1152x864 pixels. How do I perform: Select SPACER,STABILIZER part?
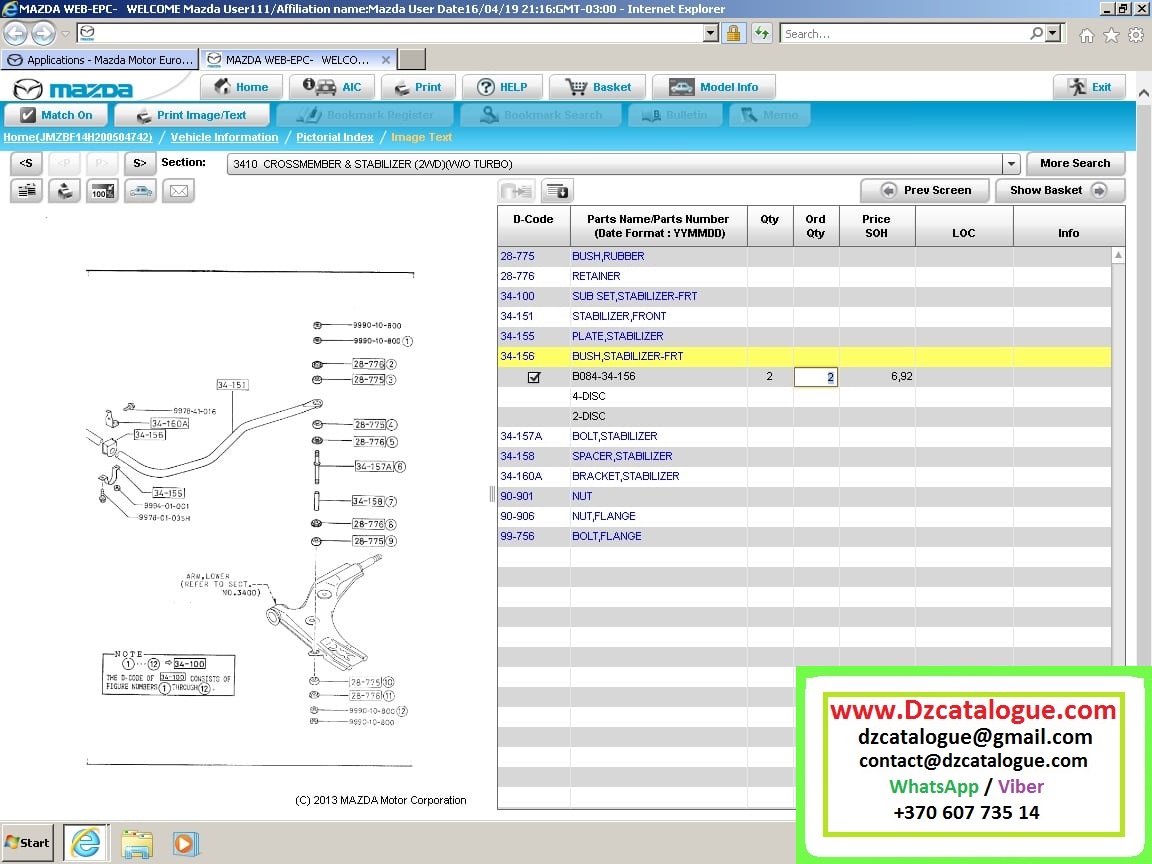622,456
